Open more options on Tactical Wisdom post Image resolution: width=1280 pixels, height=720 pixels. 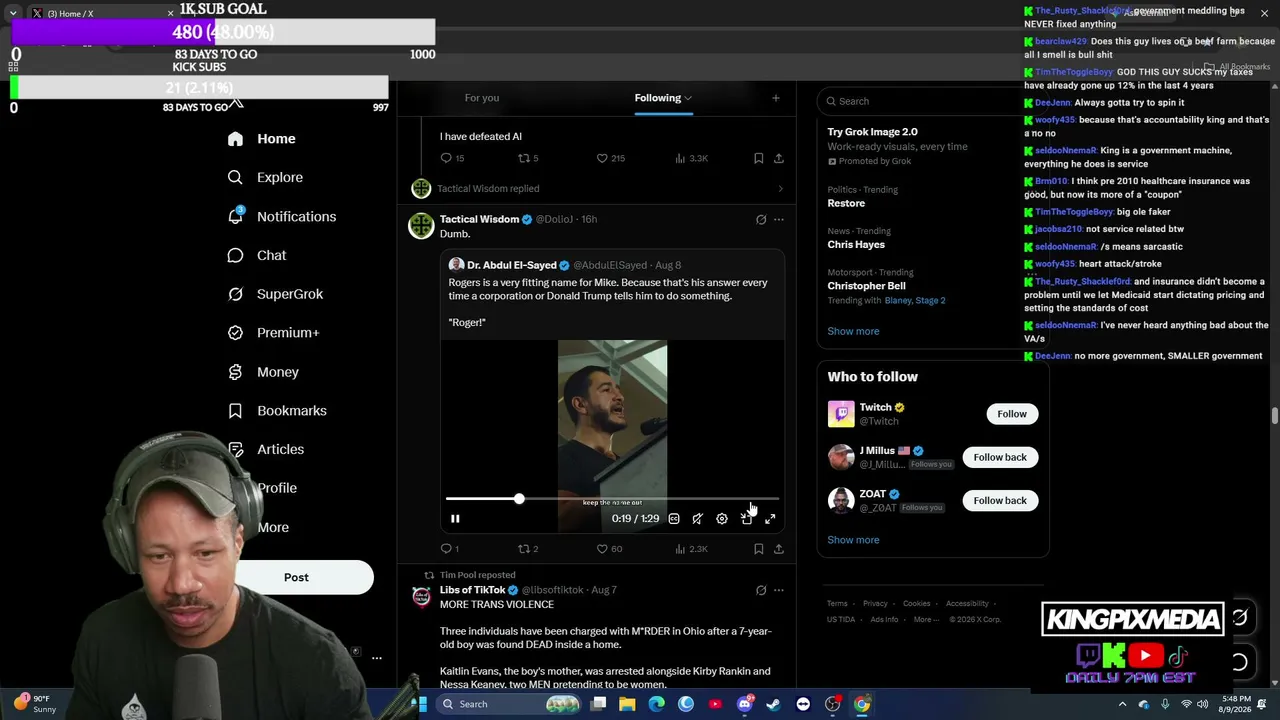(x=779, y=220)
